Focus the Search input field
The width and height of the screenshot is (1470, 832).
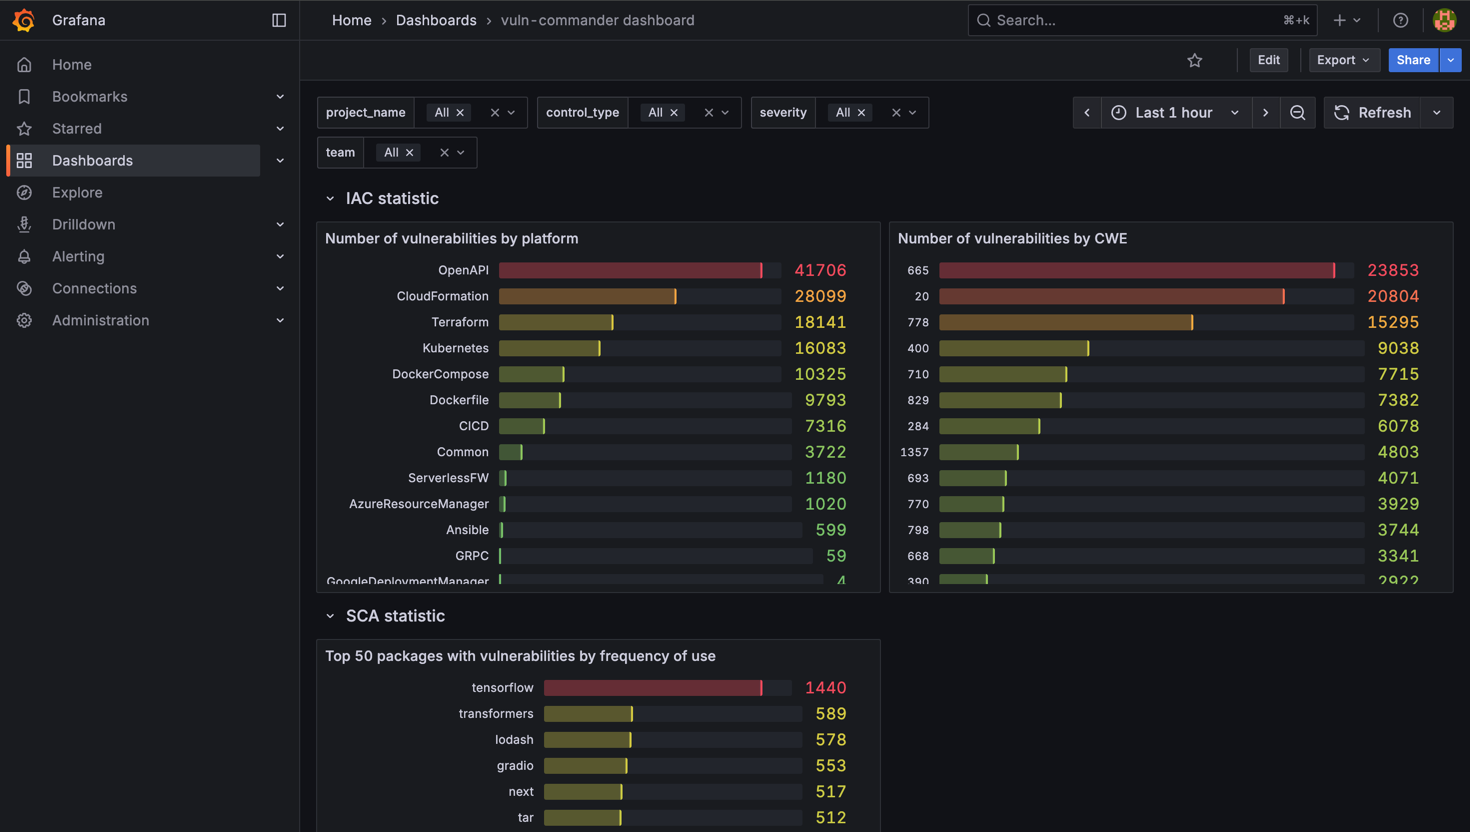tap(1142, 20)
